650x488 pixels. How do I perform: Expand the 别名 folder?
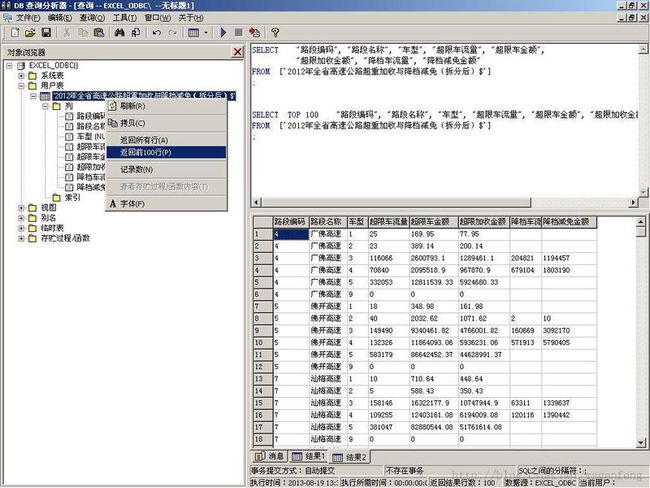coord(21,218)
